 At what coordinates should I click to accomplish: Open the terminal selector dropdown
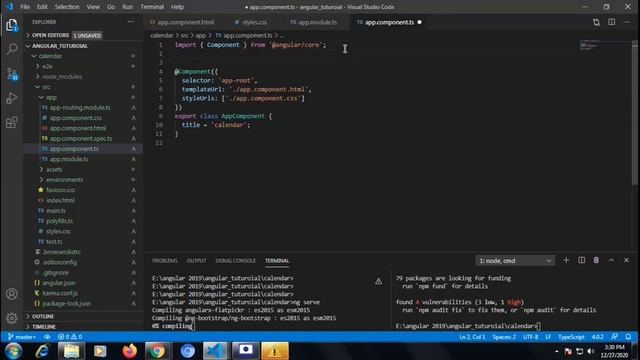pyautogui.click(x=515, y=260)
